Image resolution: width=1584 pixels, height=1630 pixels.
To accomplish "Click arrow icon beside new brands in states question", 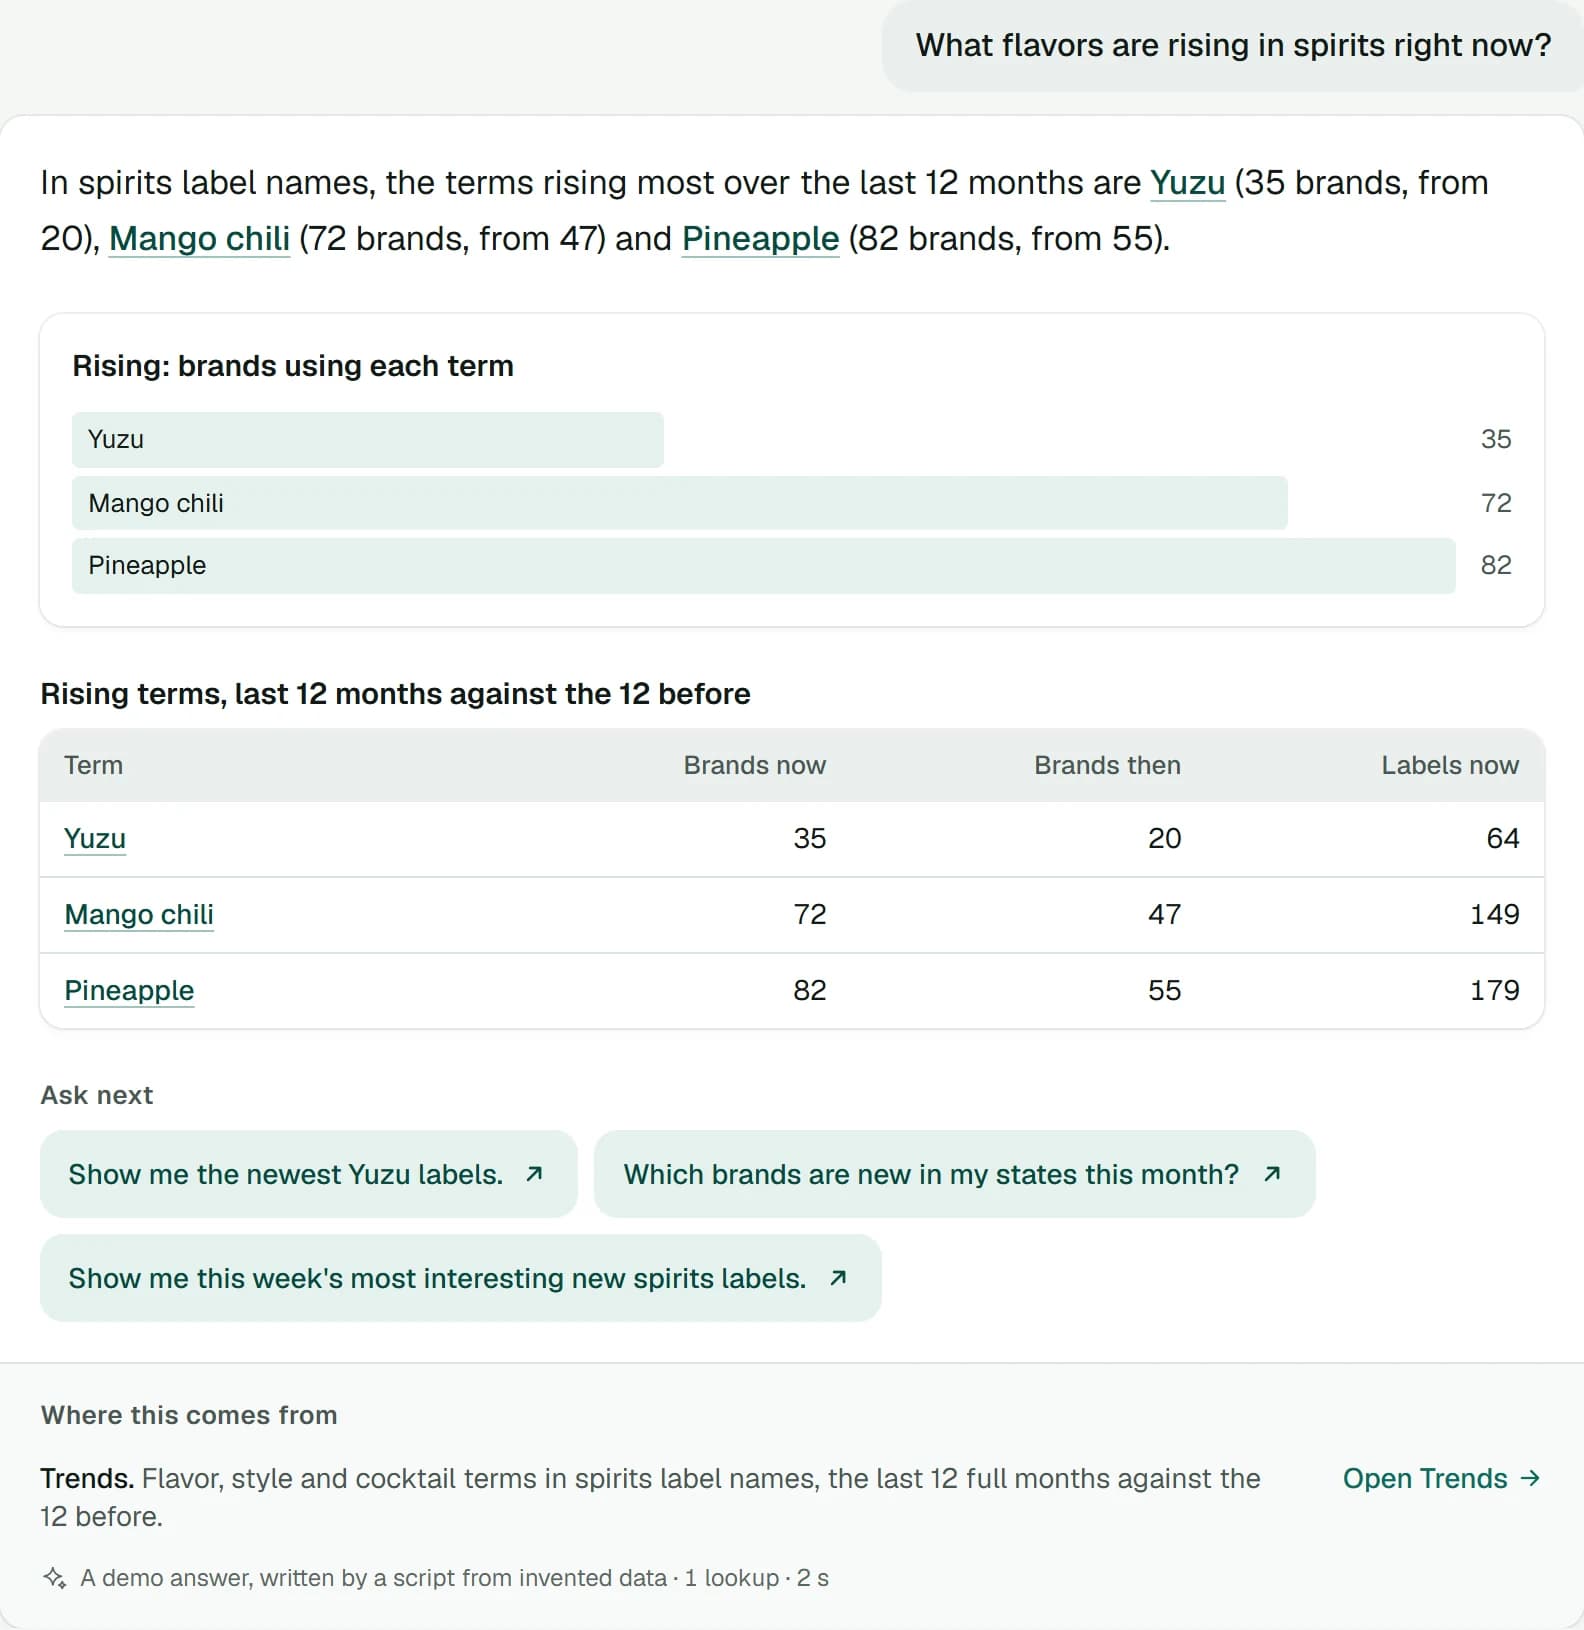I will [x=1272, y=1174].
